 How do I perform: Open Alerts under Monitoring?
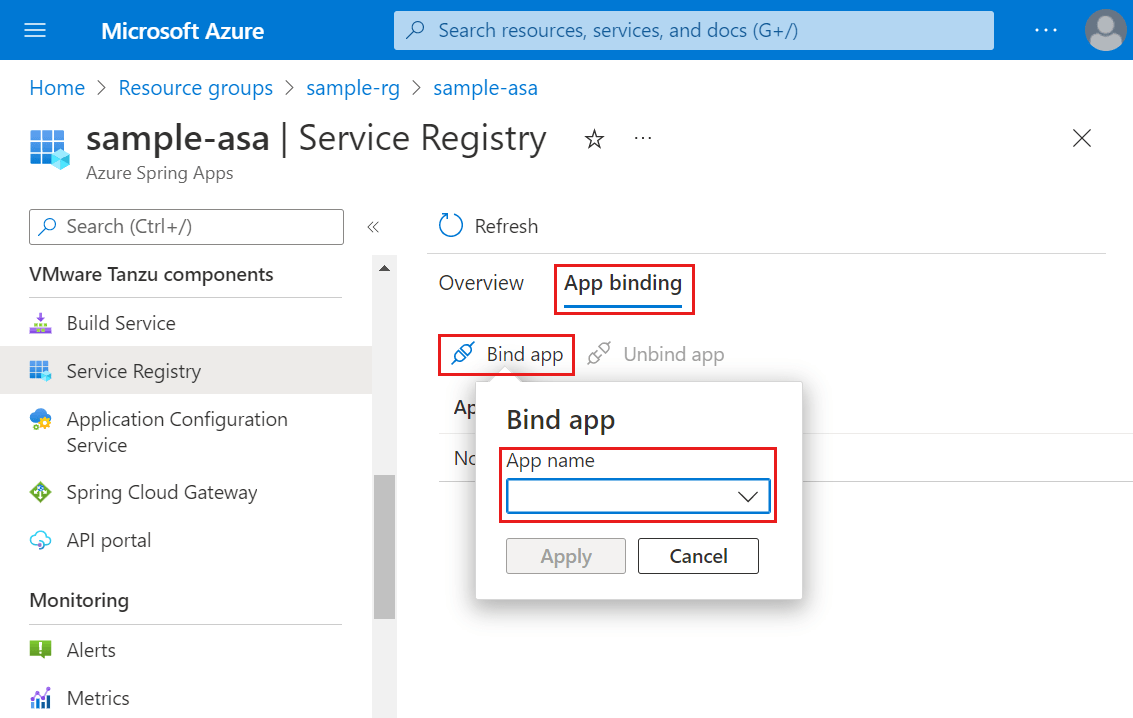point(92,649)
